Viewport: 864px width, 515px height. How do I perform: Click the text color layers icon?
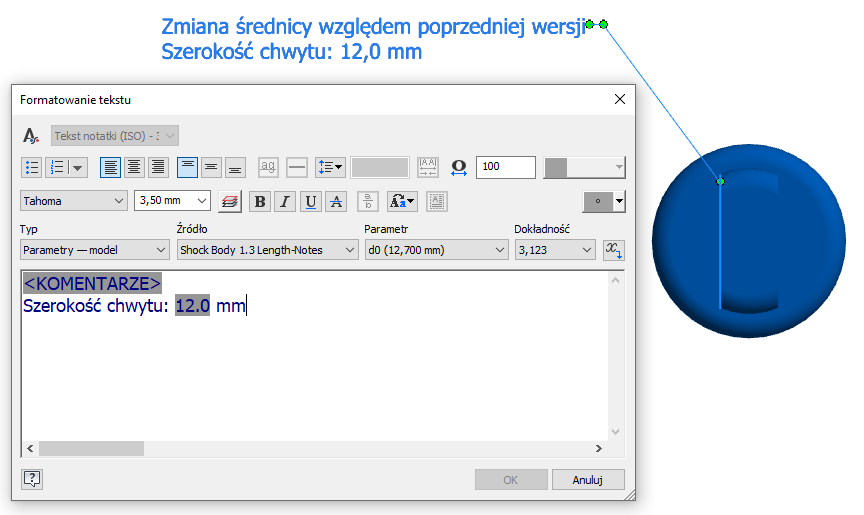point(230,201)
